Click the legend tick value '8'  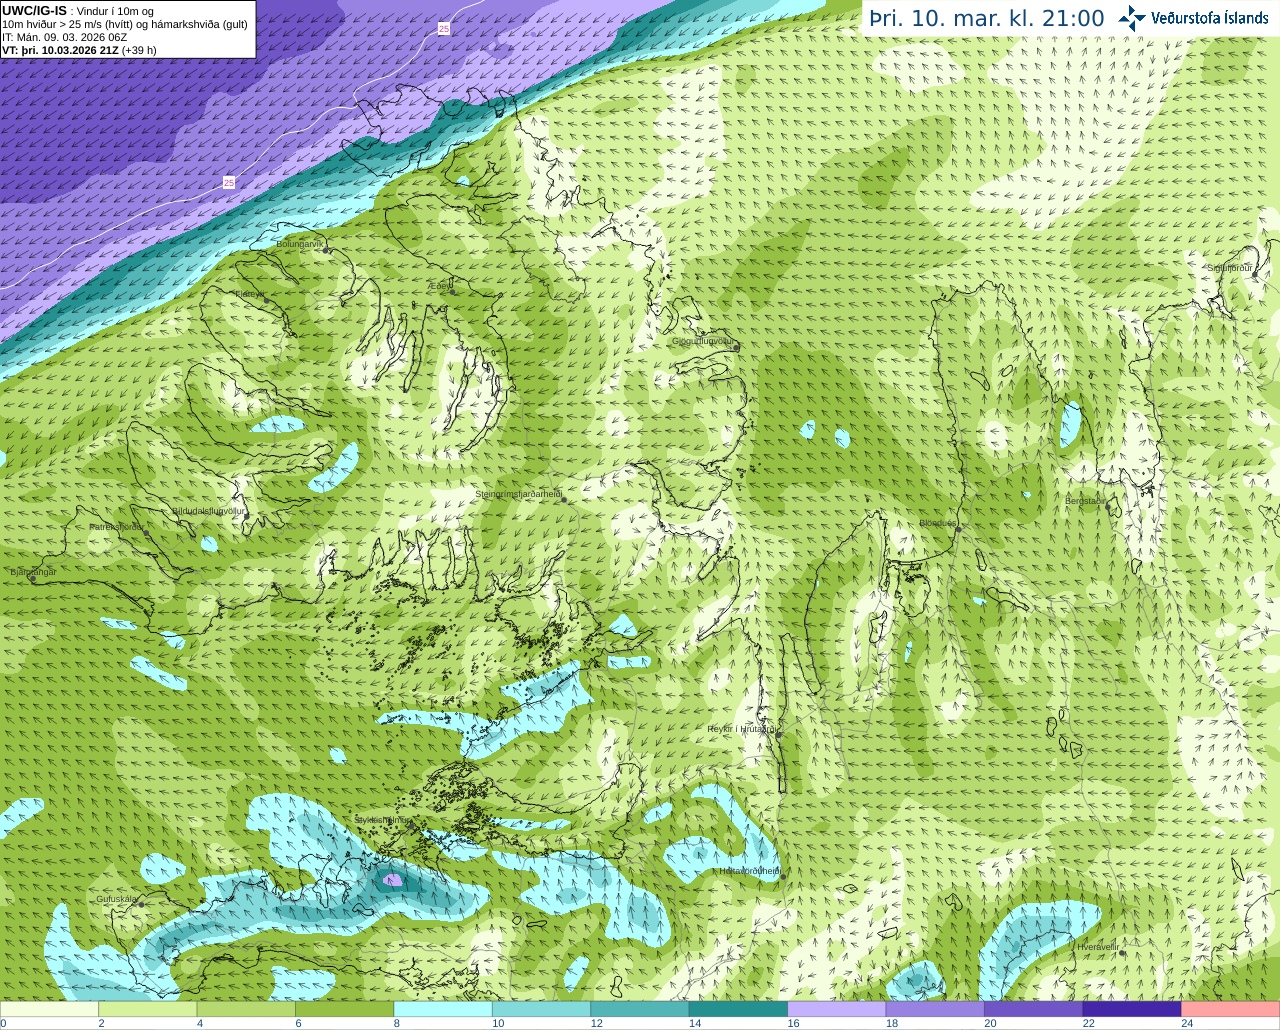coord(397,1023)
